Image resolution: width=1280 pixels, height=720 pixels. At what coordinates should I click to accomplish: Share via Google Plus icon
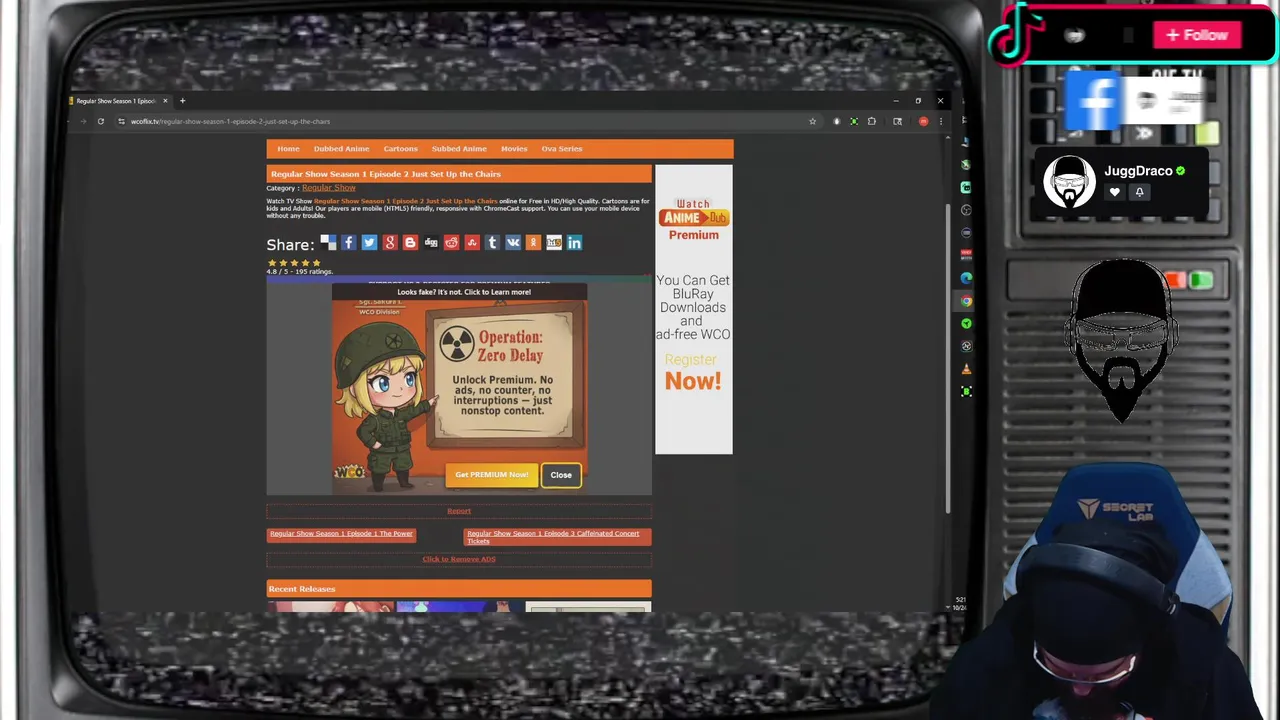pyautogui.click(x=390, y=243)
